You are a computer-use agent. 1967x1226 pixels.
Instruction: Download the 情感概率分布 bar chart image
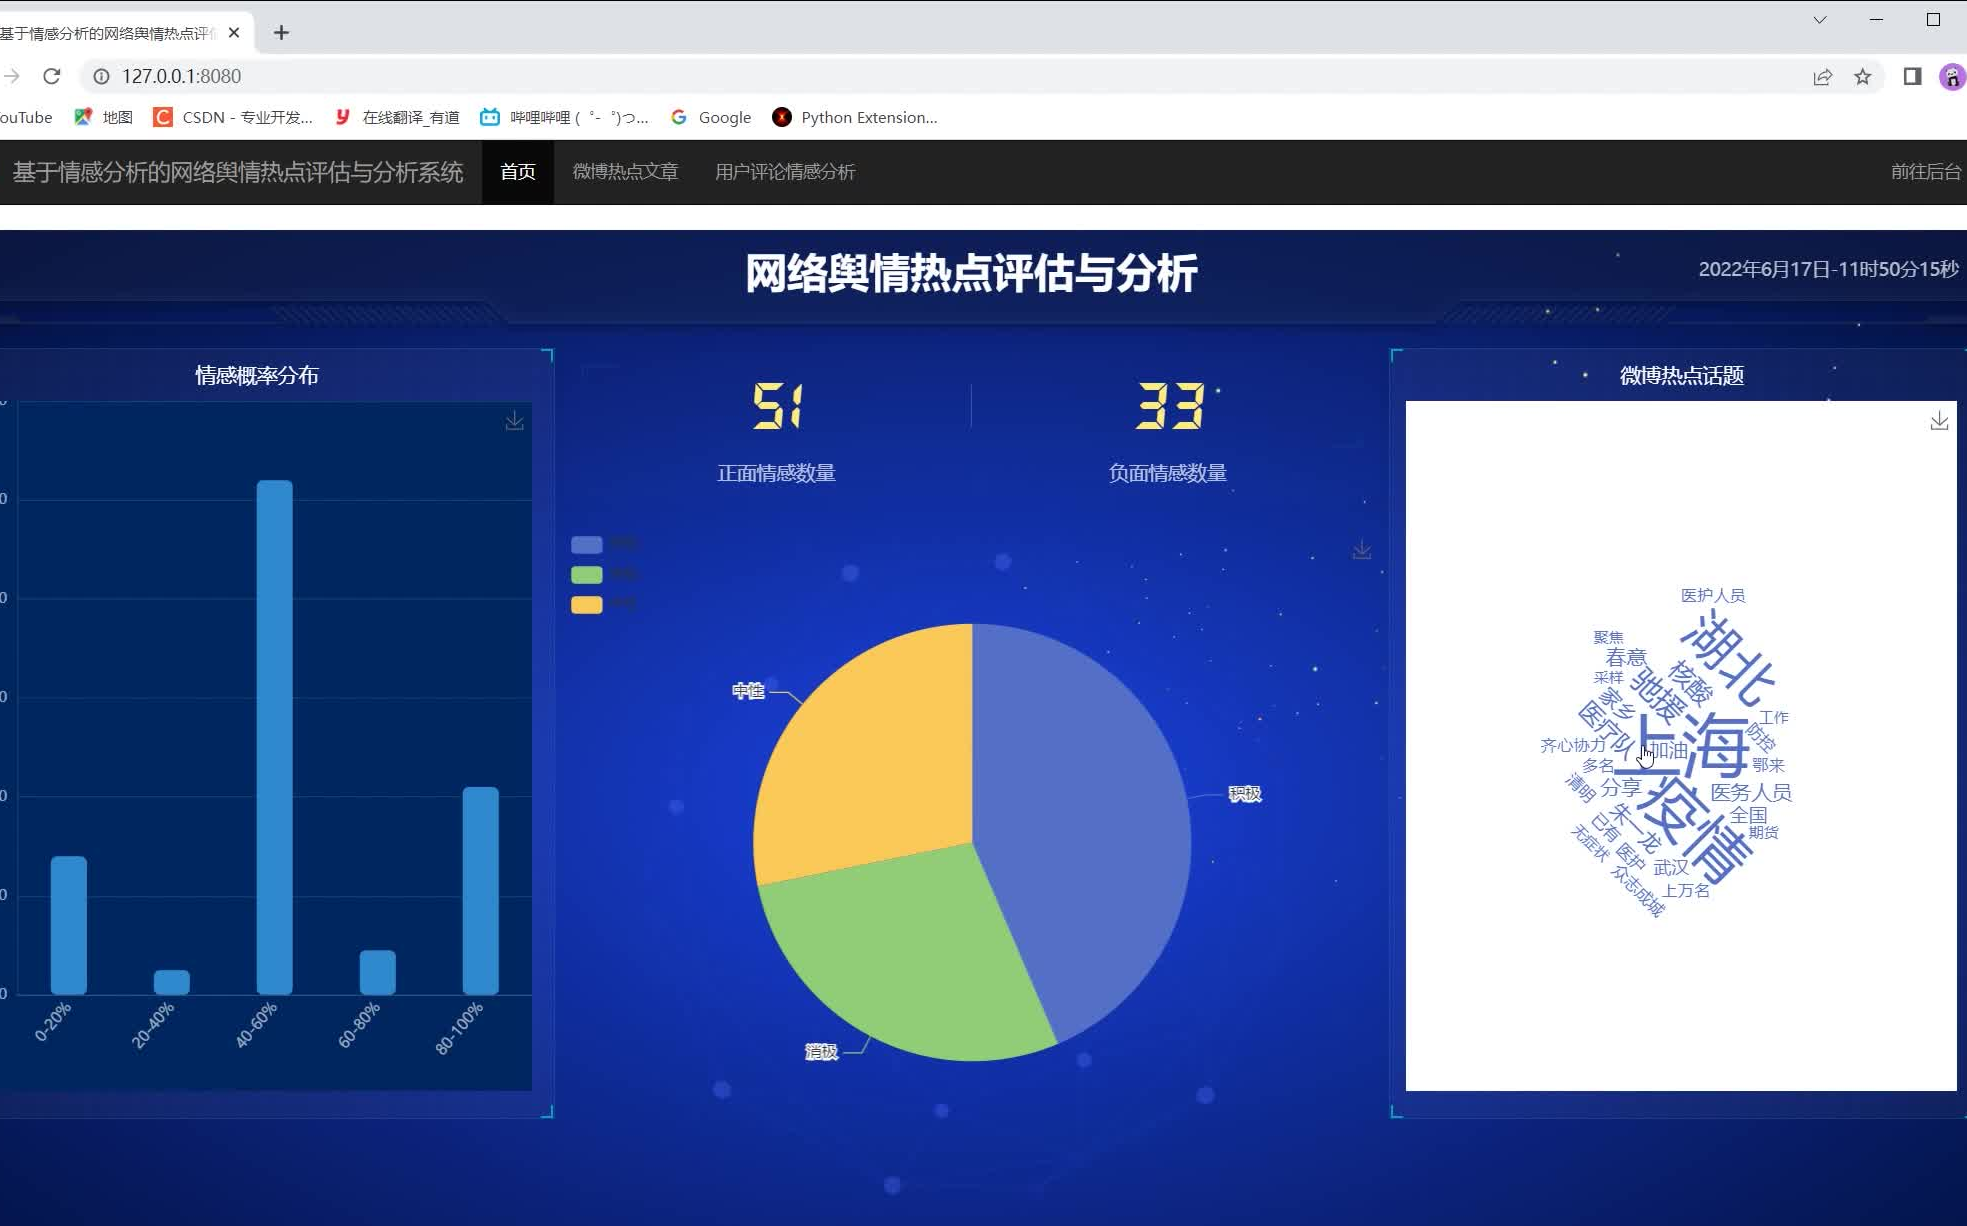514,421
